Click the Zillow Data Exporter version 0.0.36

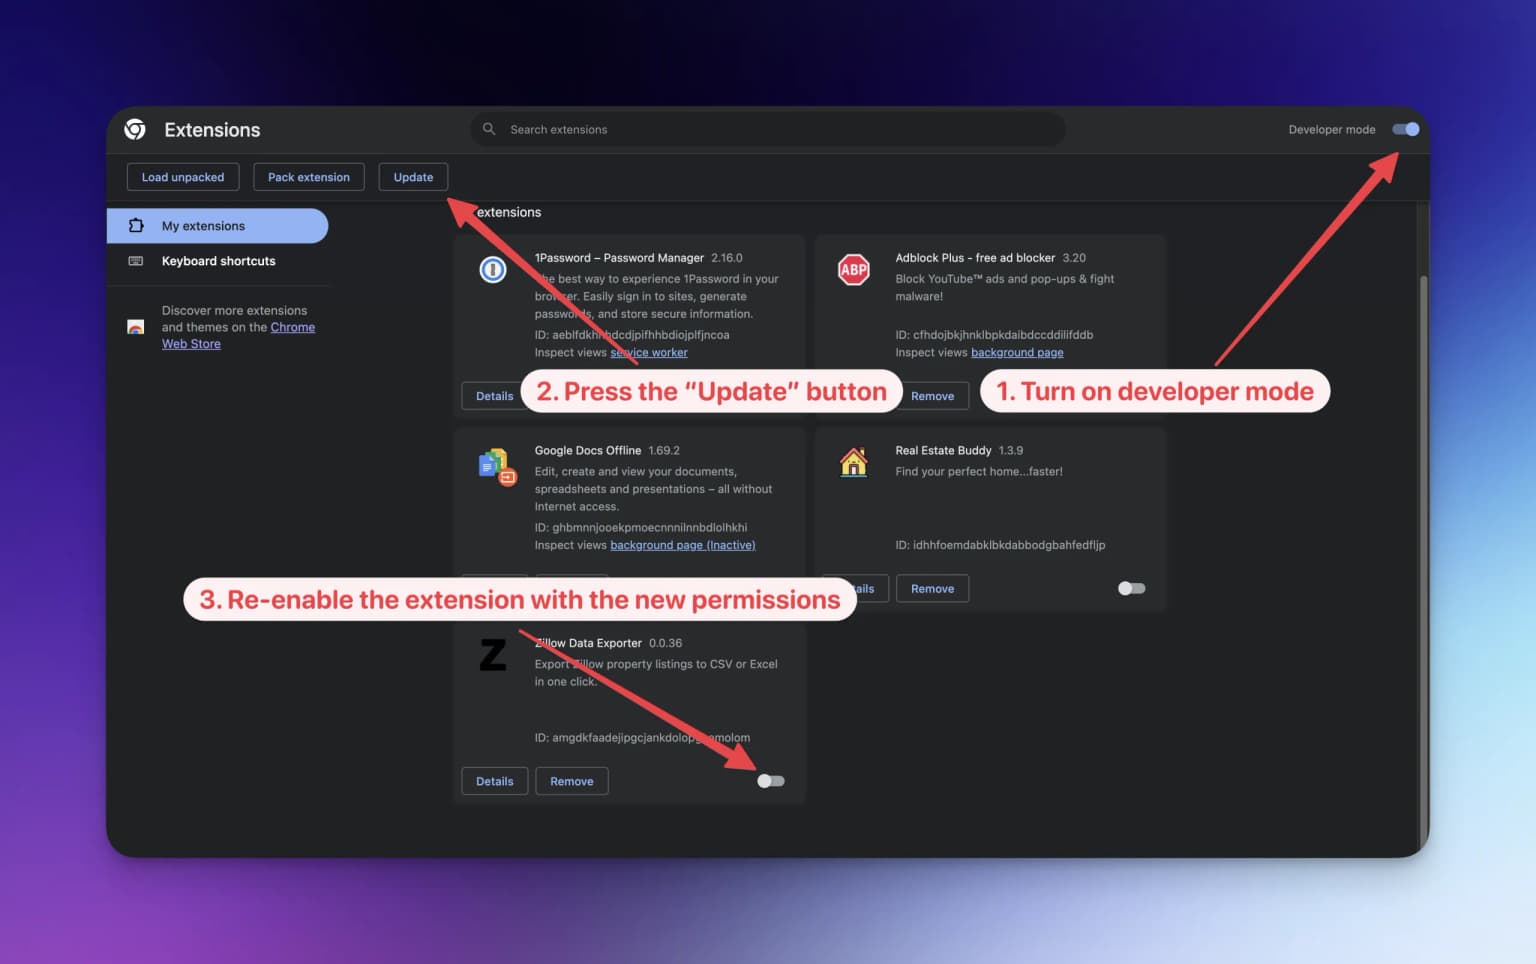665,643
